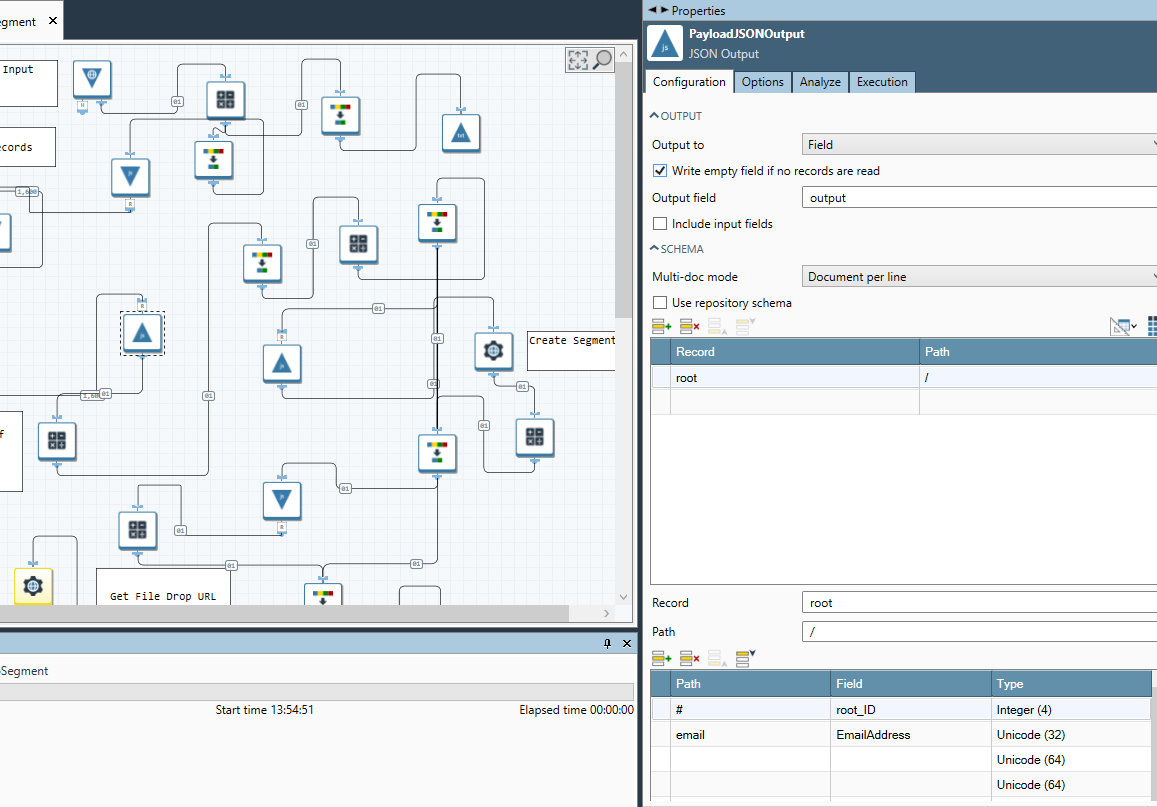Select the dashed-border selected JSON output node
This screenshot has width=1157, height=807.
142,333
